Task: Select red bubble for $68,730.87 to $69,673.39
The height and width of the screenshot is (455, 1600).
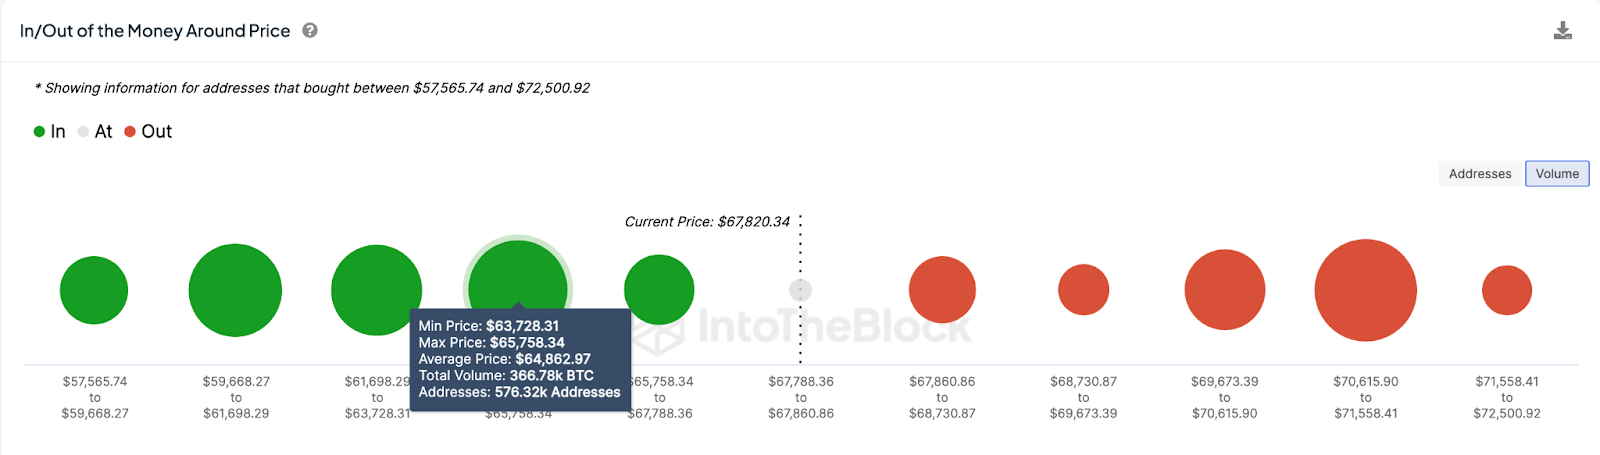Action: [x=1083, y=290]
